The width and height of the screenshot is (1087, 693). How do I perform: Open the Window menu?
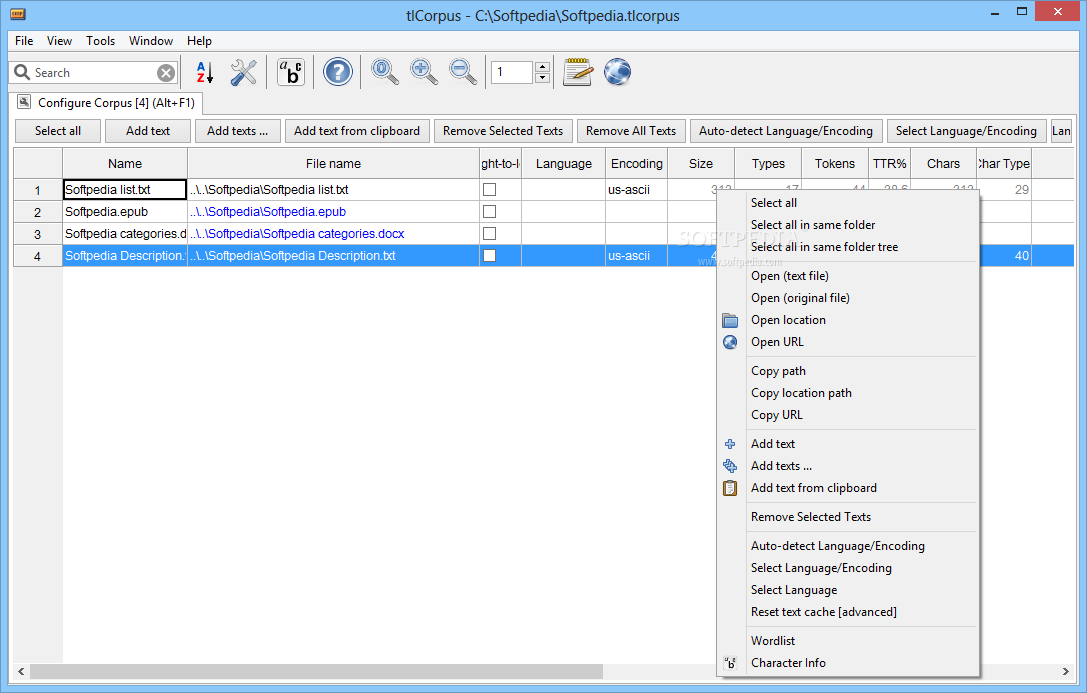pyautogui.click(x=150, y=41)
